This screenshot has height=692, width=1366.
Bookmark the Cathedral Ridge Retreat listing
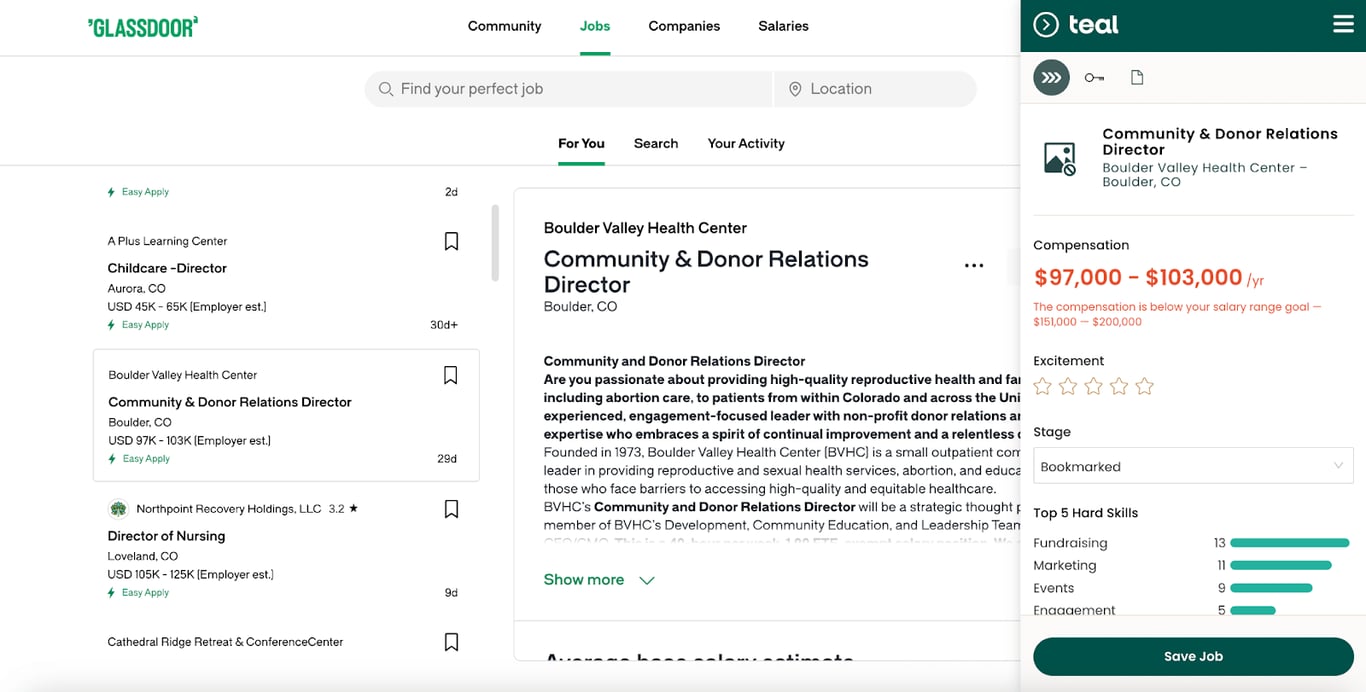451,642
